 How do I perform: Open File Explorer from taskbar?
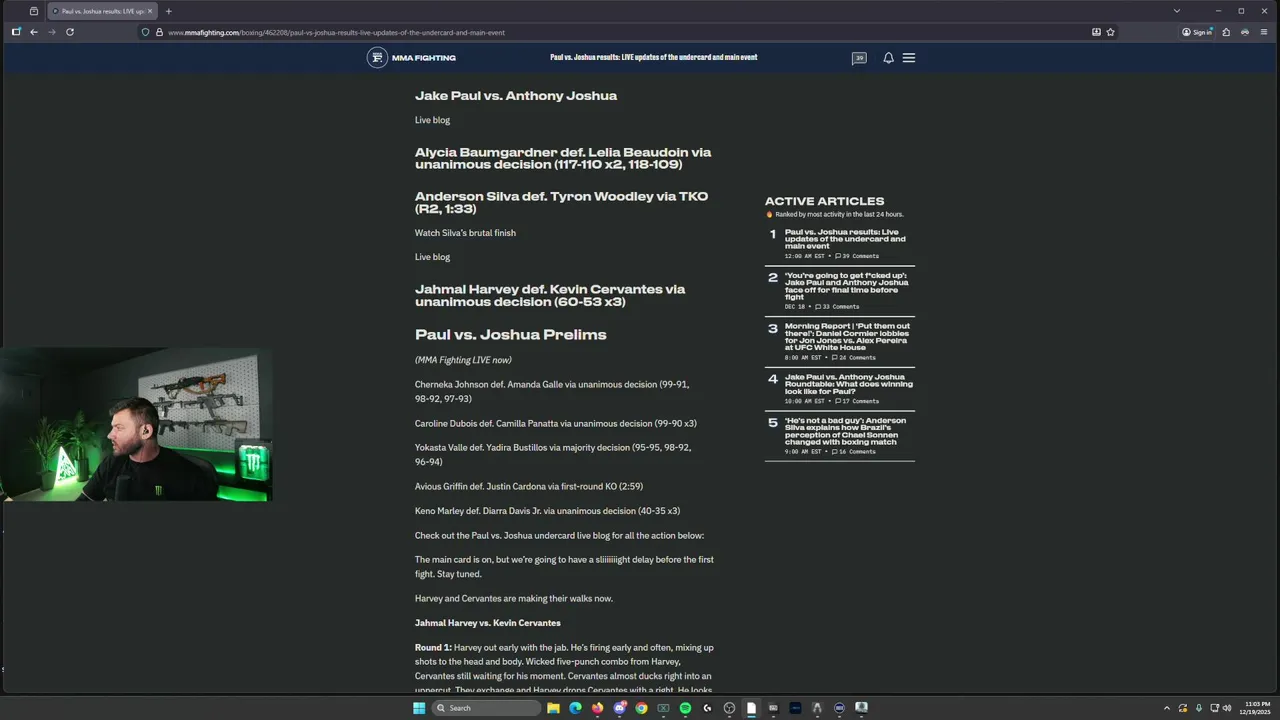(553, 708)
